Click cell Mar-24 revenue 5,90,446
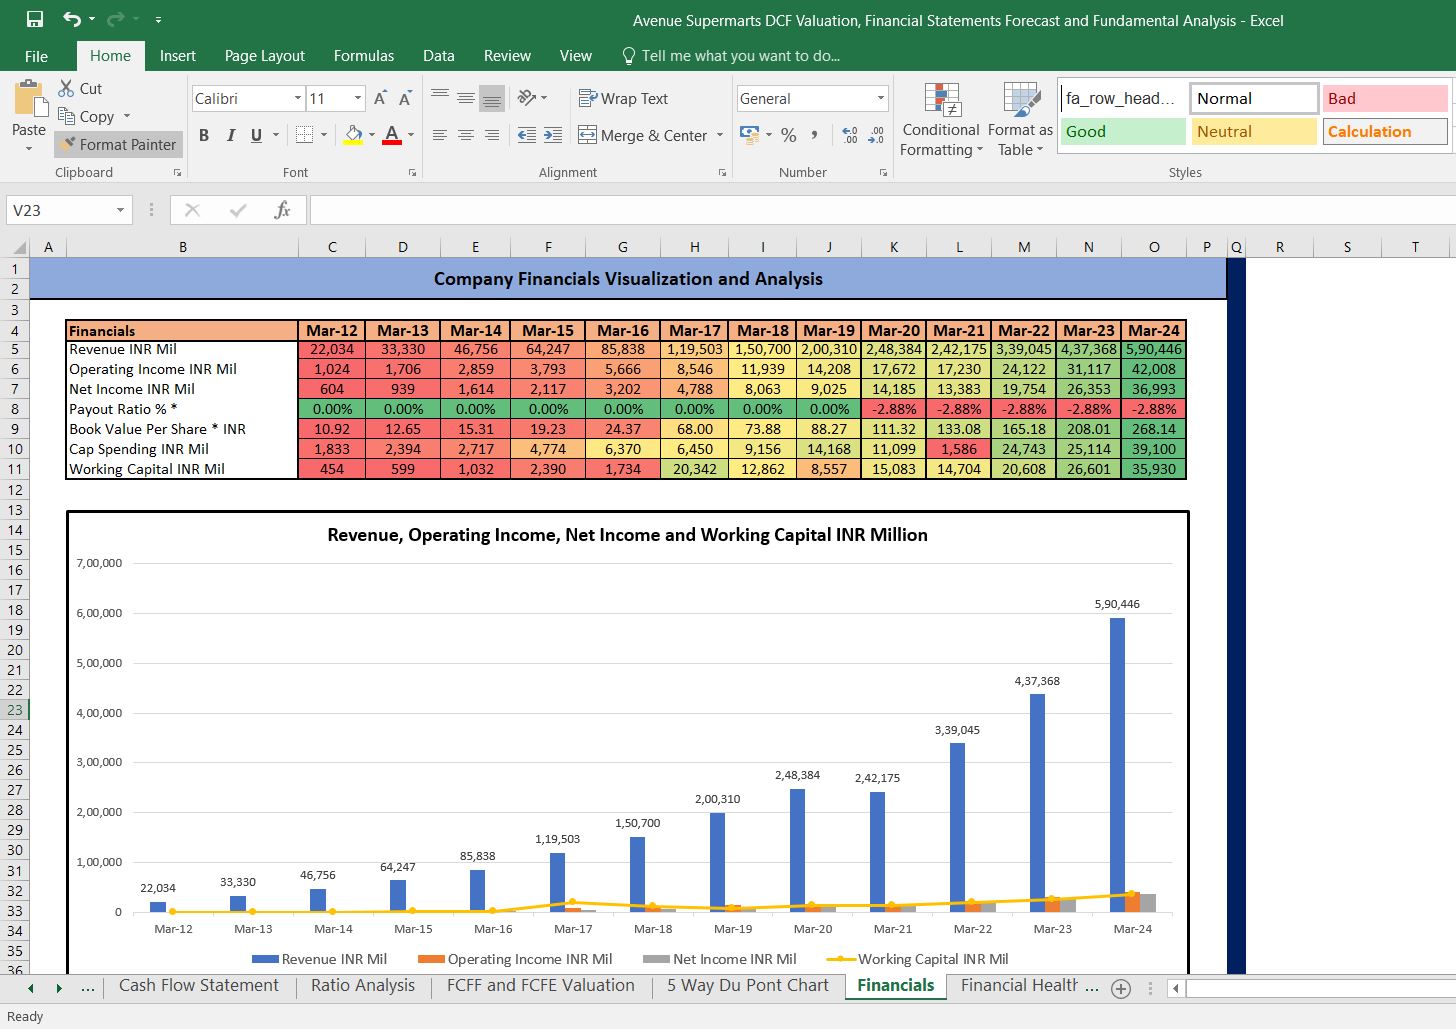The image size is (1456, 1029). 1154,350
